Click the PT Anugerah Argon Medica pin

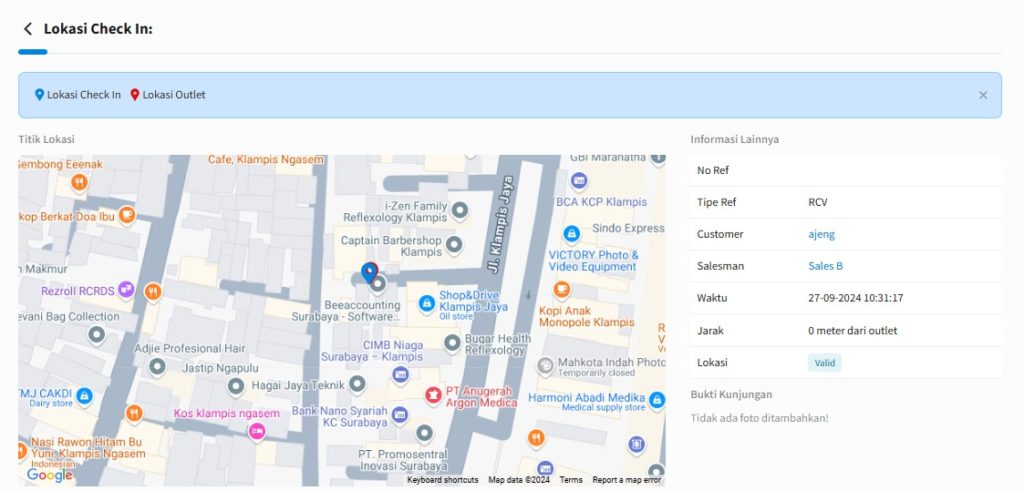[433, 394]
